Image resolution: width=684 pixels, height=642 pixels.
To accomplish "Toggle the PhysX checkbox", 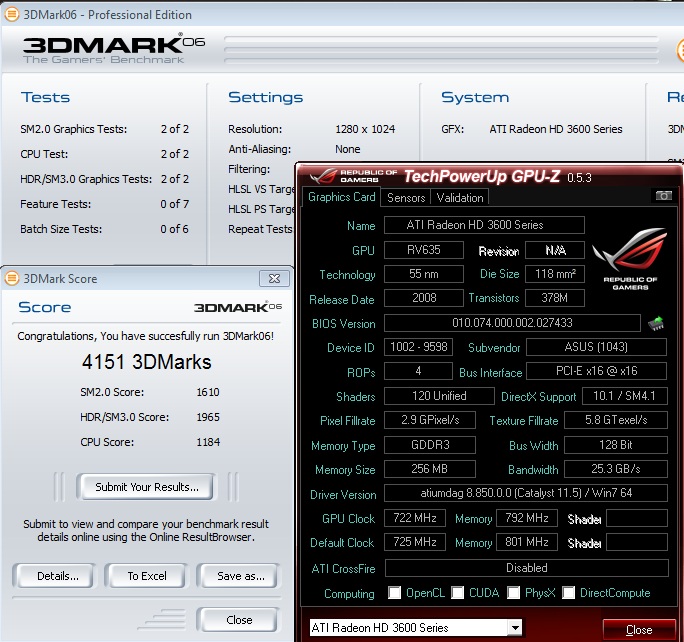I will point(513,592).
